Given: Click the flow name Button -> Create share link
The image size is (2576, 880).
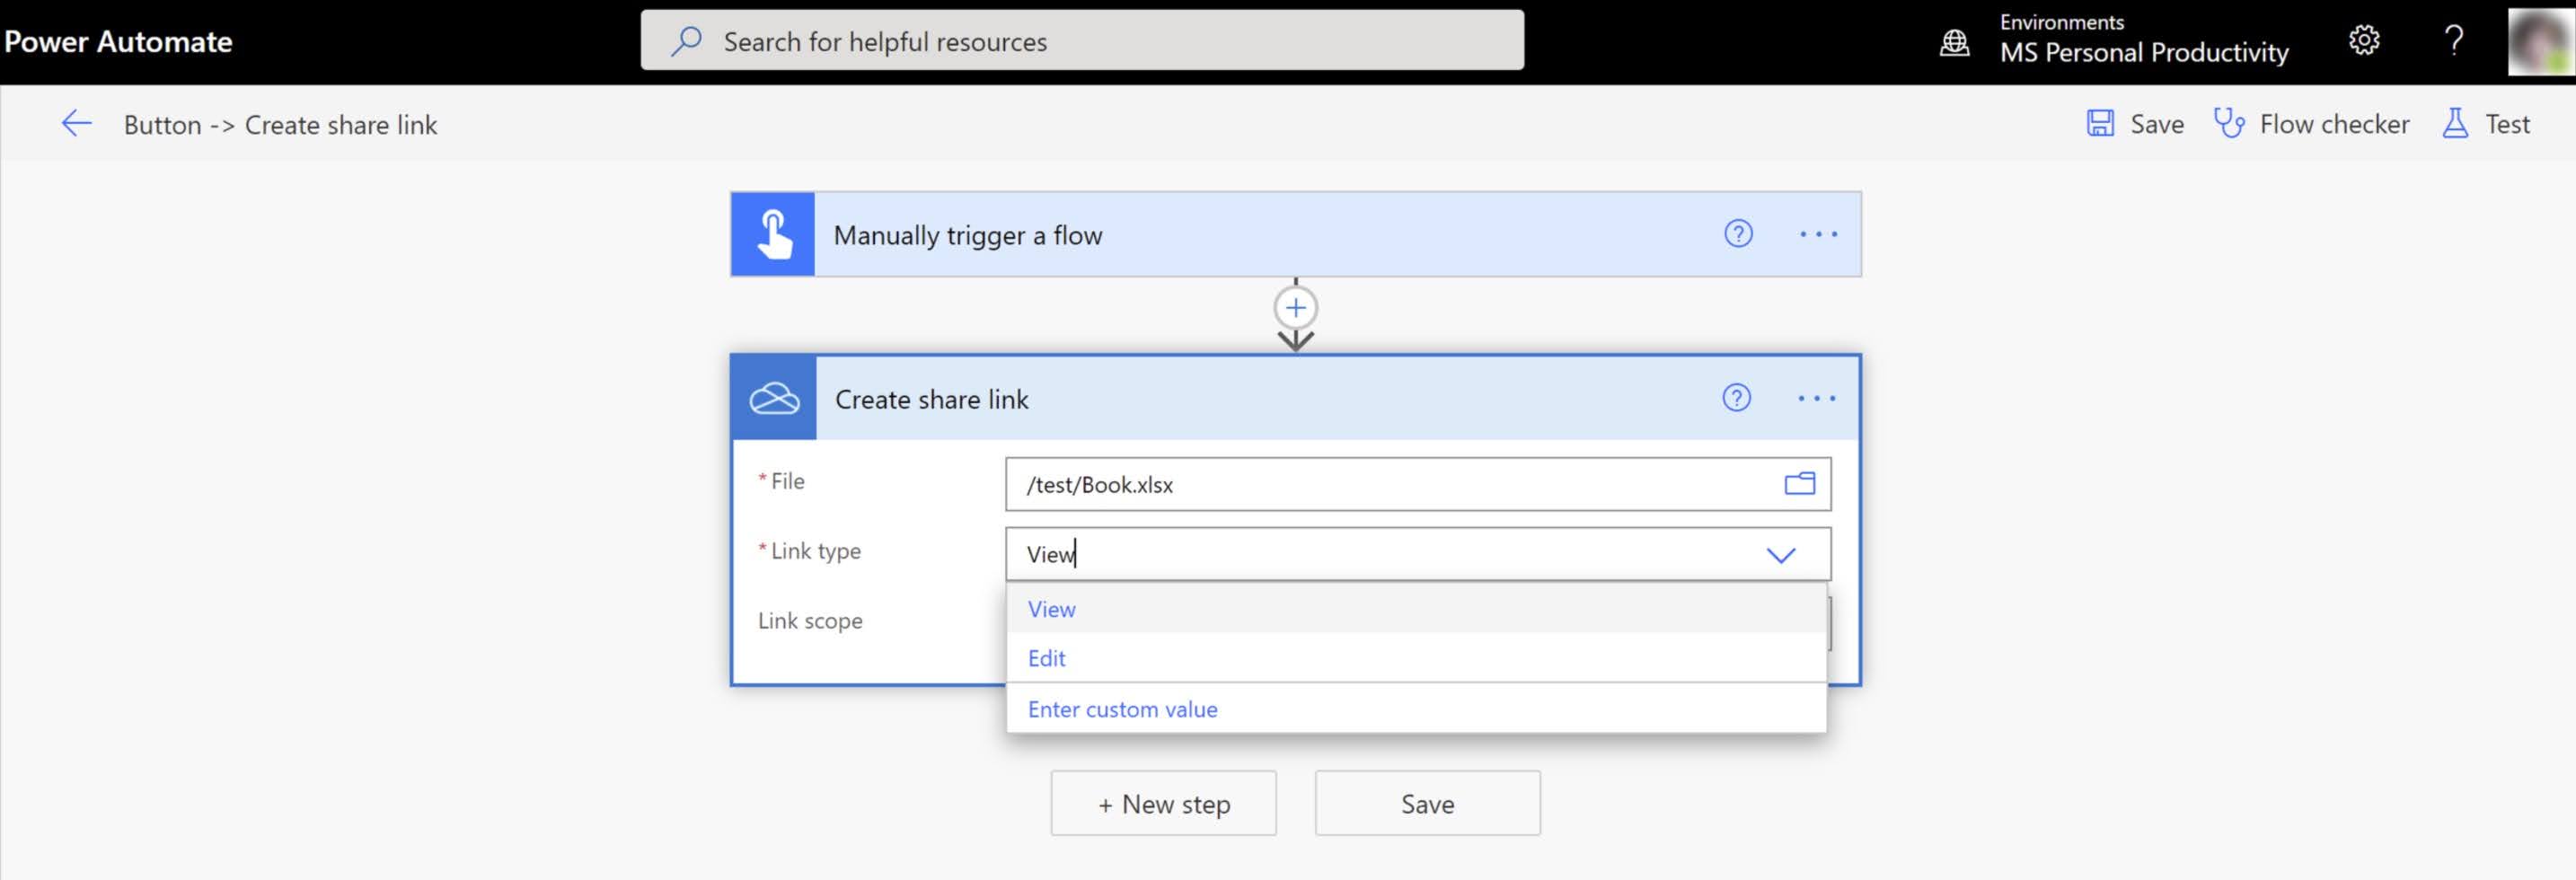Looking at the screenshot, I should click(x=280, y=125).
